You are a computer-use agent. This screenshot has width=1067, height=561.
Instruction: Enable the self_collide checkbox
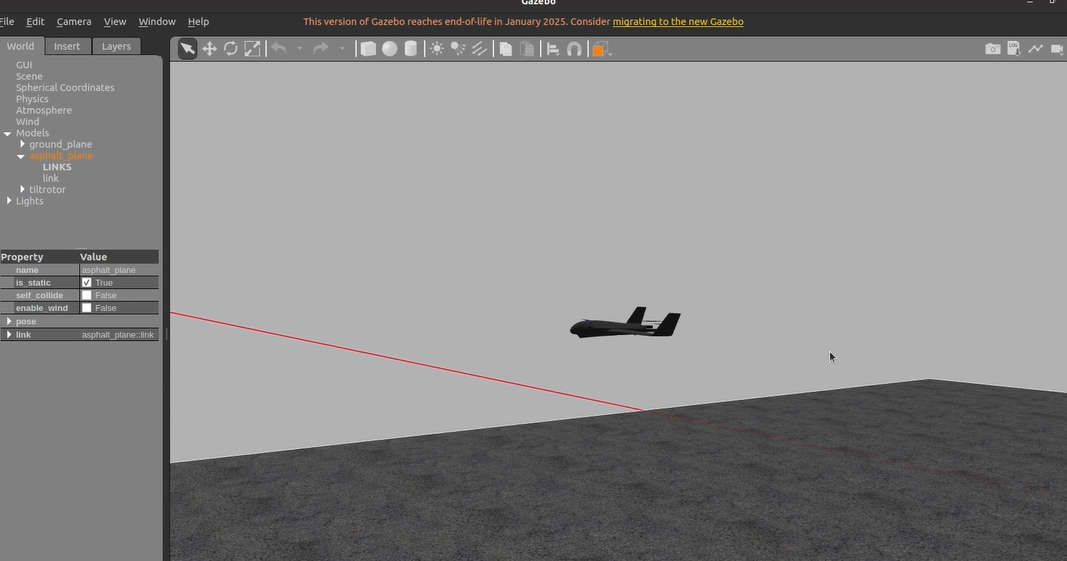point(87,296)
